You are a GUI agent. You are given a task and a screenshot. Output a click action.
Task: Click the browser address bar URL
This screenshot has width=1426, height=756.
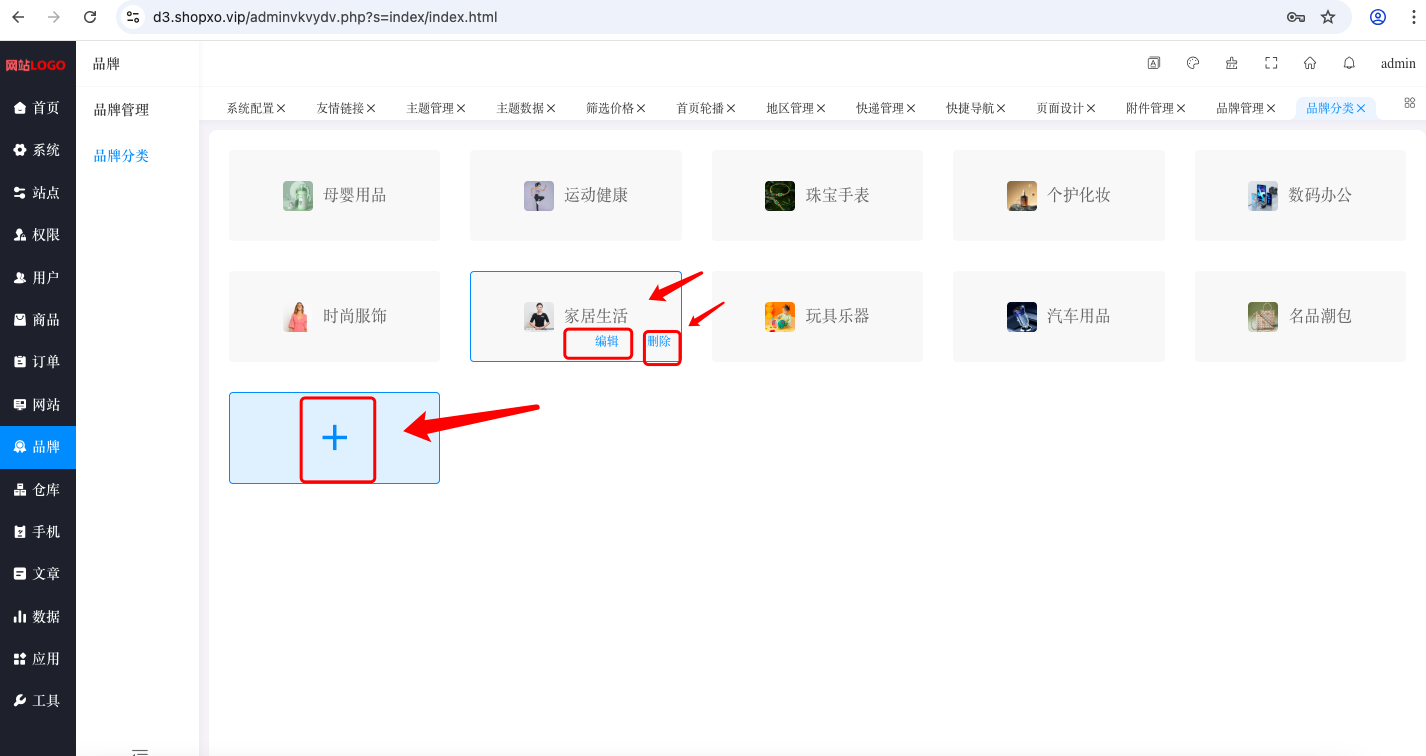coord(325,17)
